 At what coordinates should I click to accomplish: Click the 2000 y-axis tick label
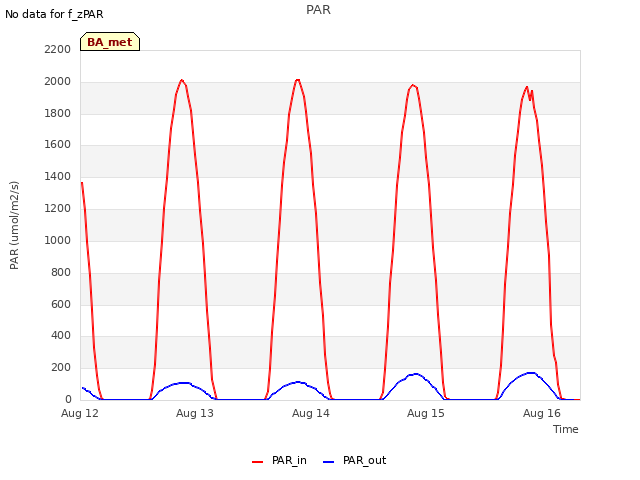coord(58,81)
